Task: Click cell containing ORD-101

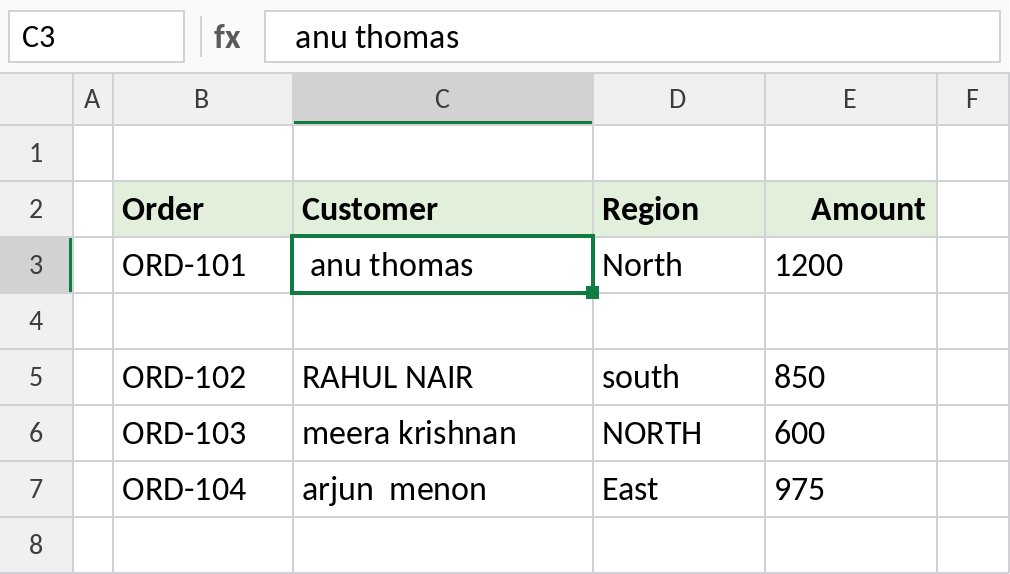Action: click(203, 265)
